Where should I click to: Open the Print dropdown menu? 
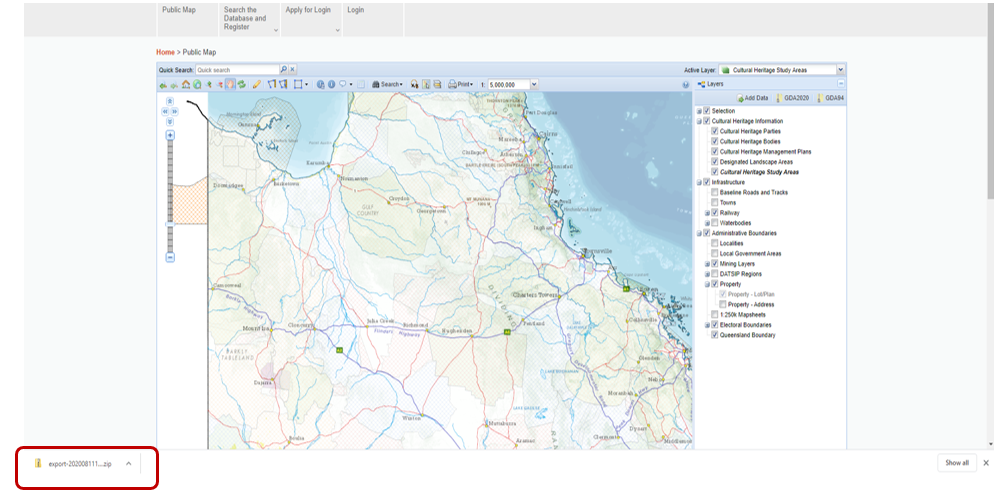click(x=461, y=84)
